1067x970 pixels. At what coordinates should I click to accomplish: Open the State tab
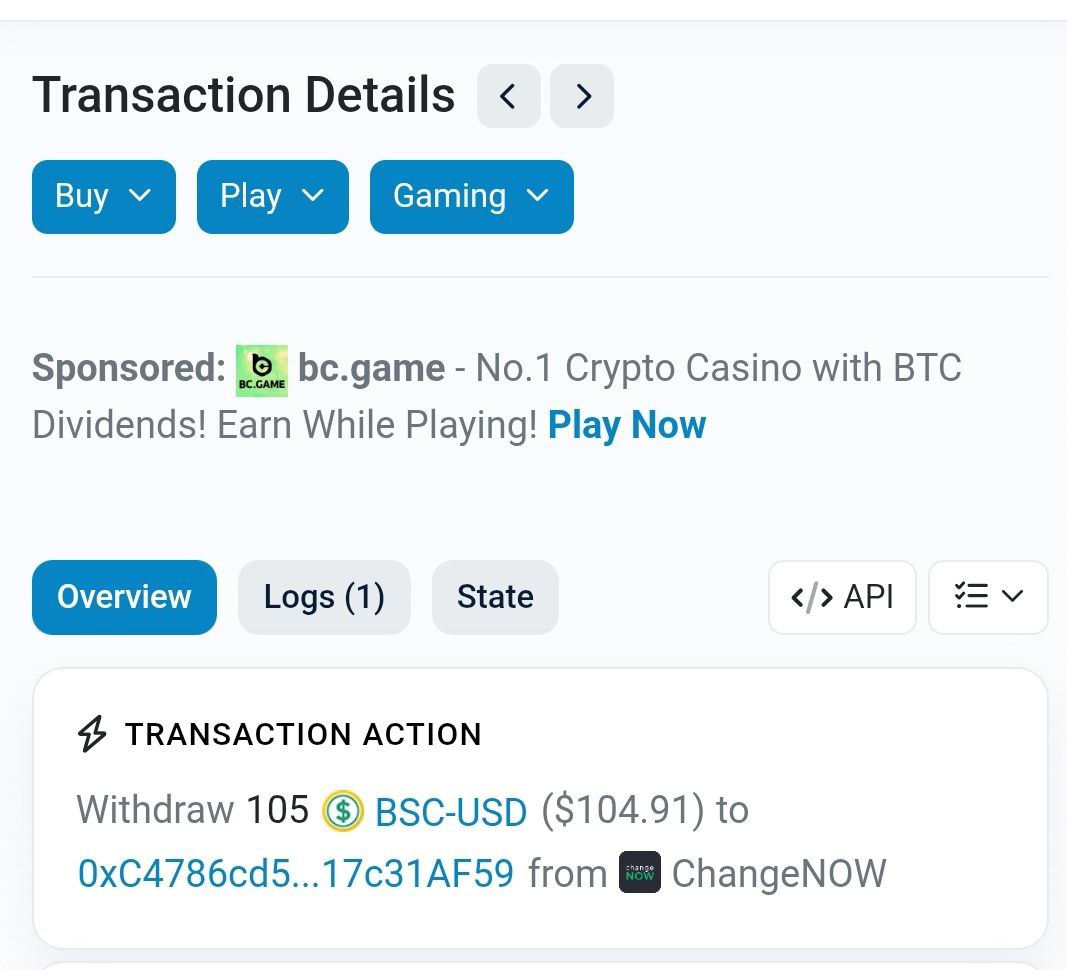495,597
